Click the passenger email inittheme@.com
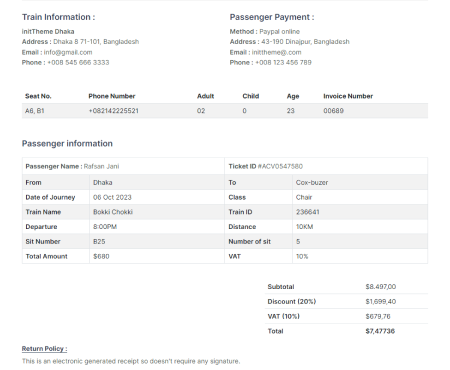Screen dimensions: 450x370 point(276,52)
